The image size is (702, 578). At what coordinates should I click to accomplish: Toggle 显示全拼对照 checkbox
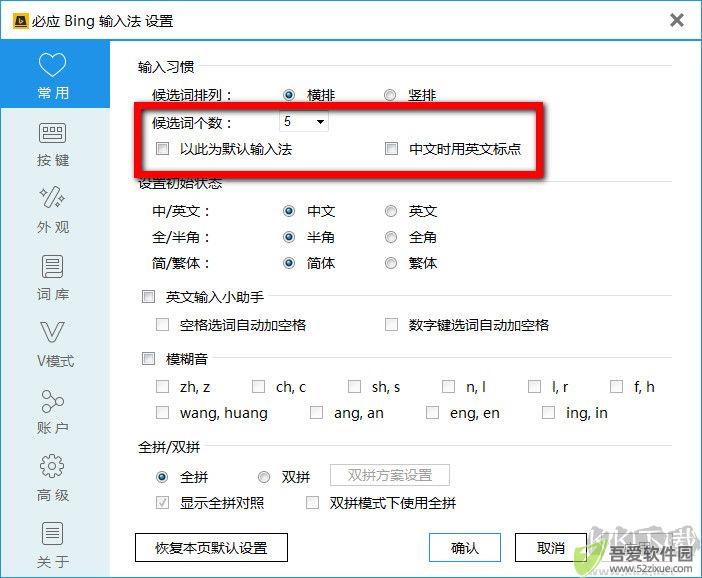pyautogui.click(x=162, y=503)
